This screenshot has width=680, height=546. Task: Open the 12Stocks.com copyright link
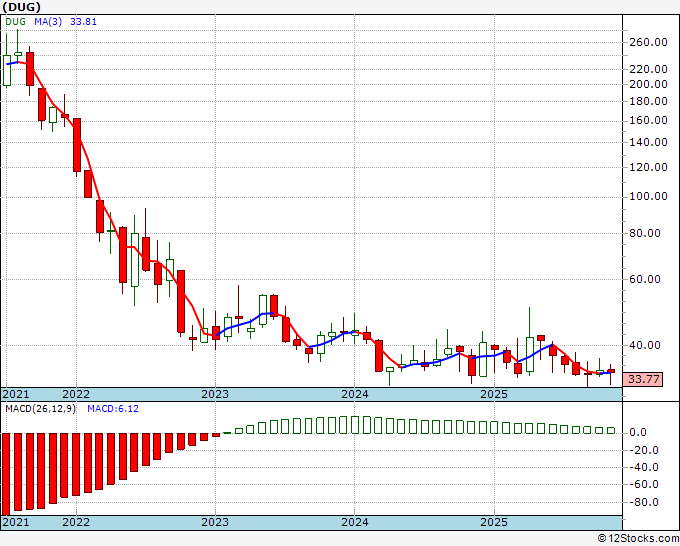point(638,539)
